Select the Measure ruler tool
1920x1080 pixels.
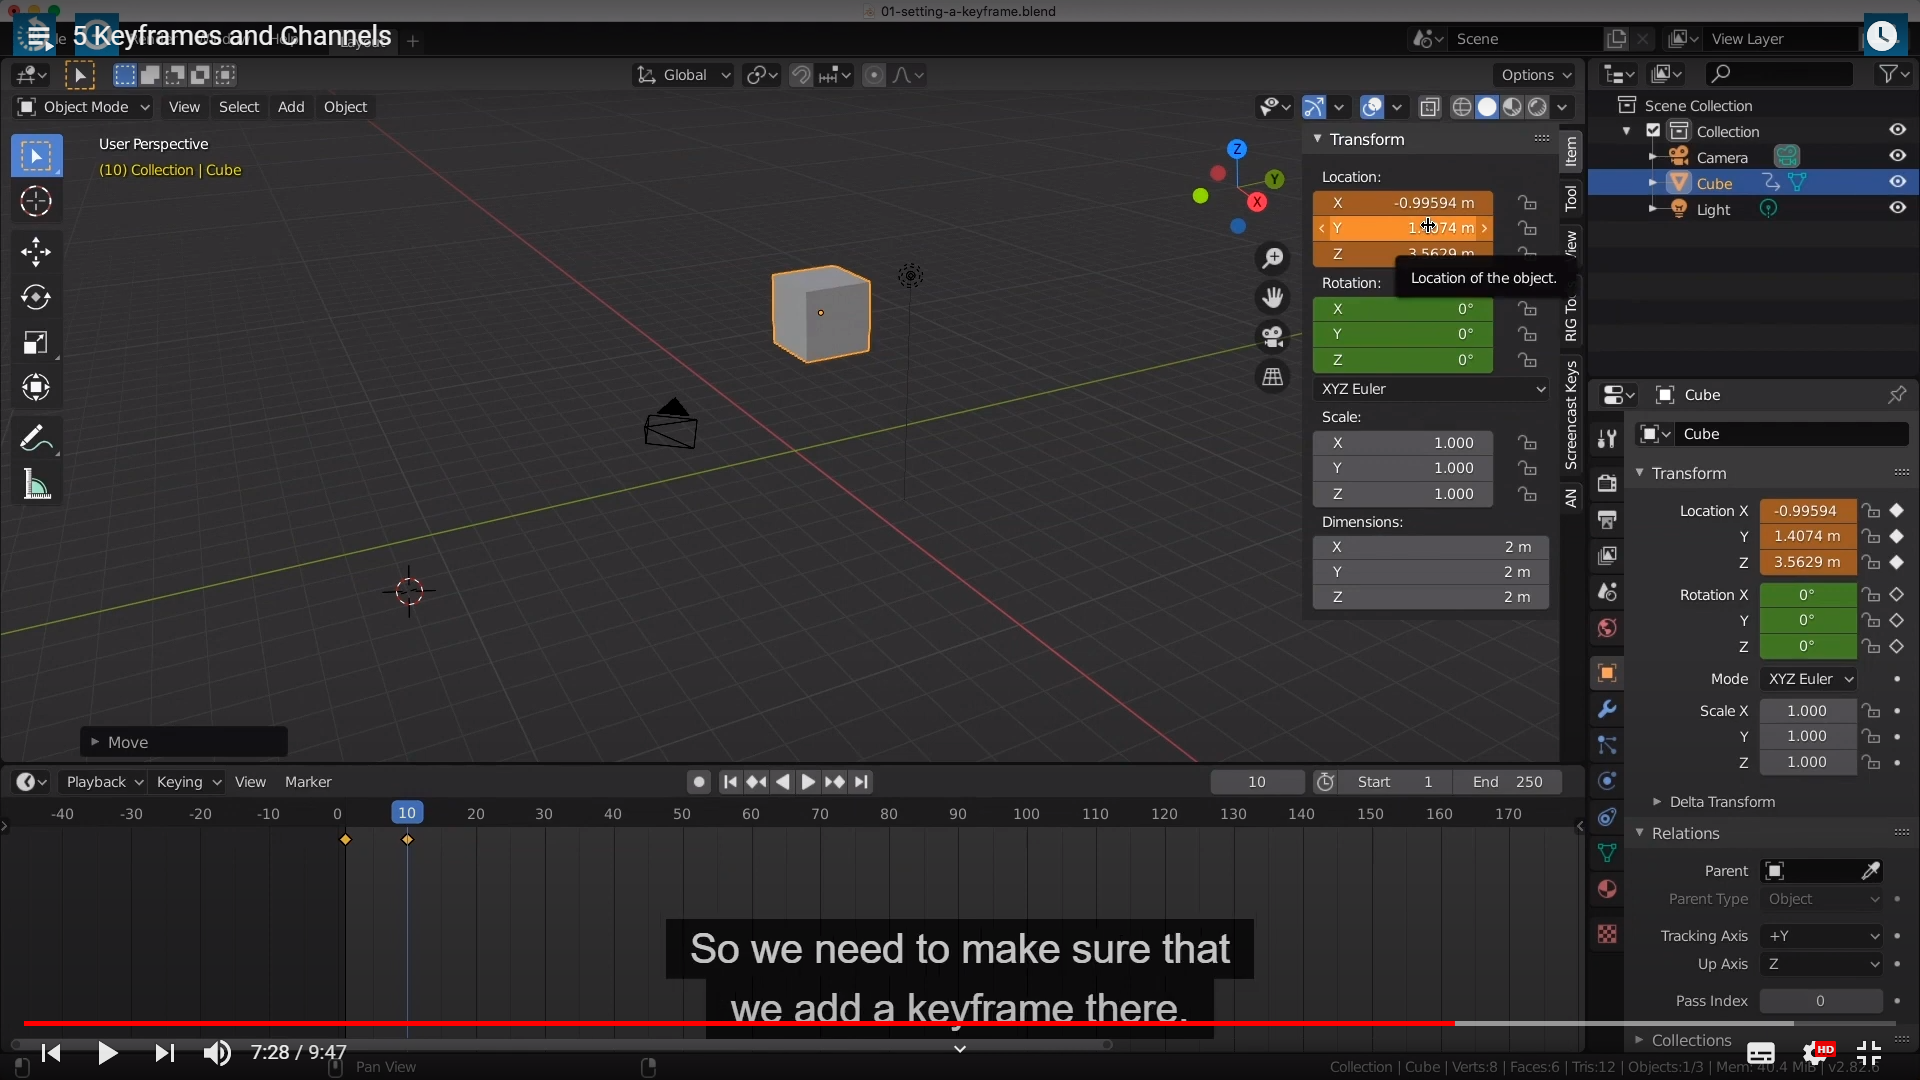(36, 486)
